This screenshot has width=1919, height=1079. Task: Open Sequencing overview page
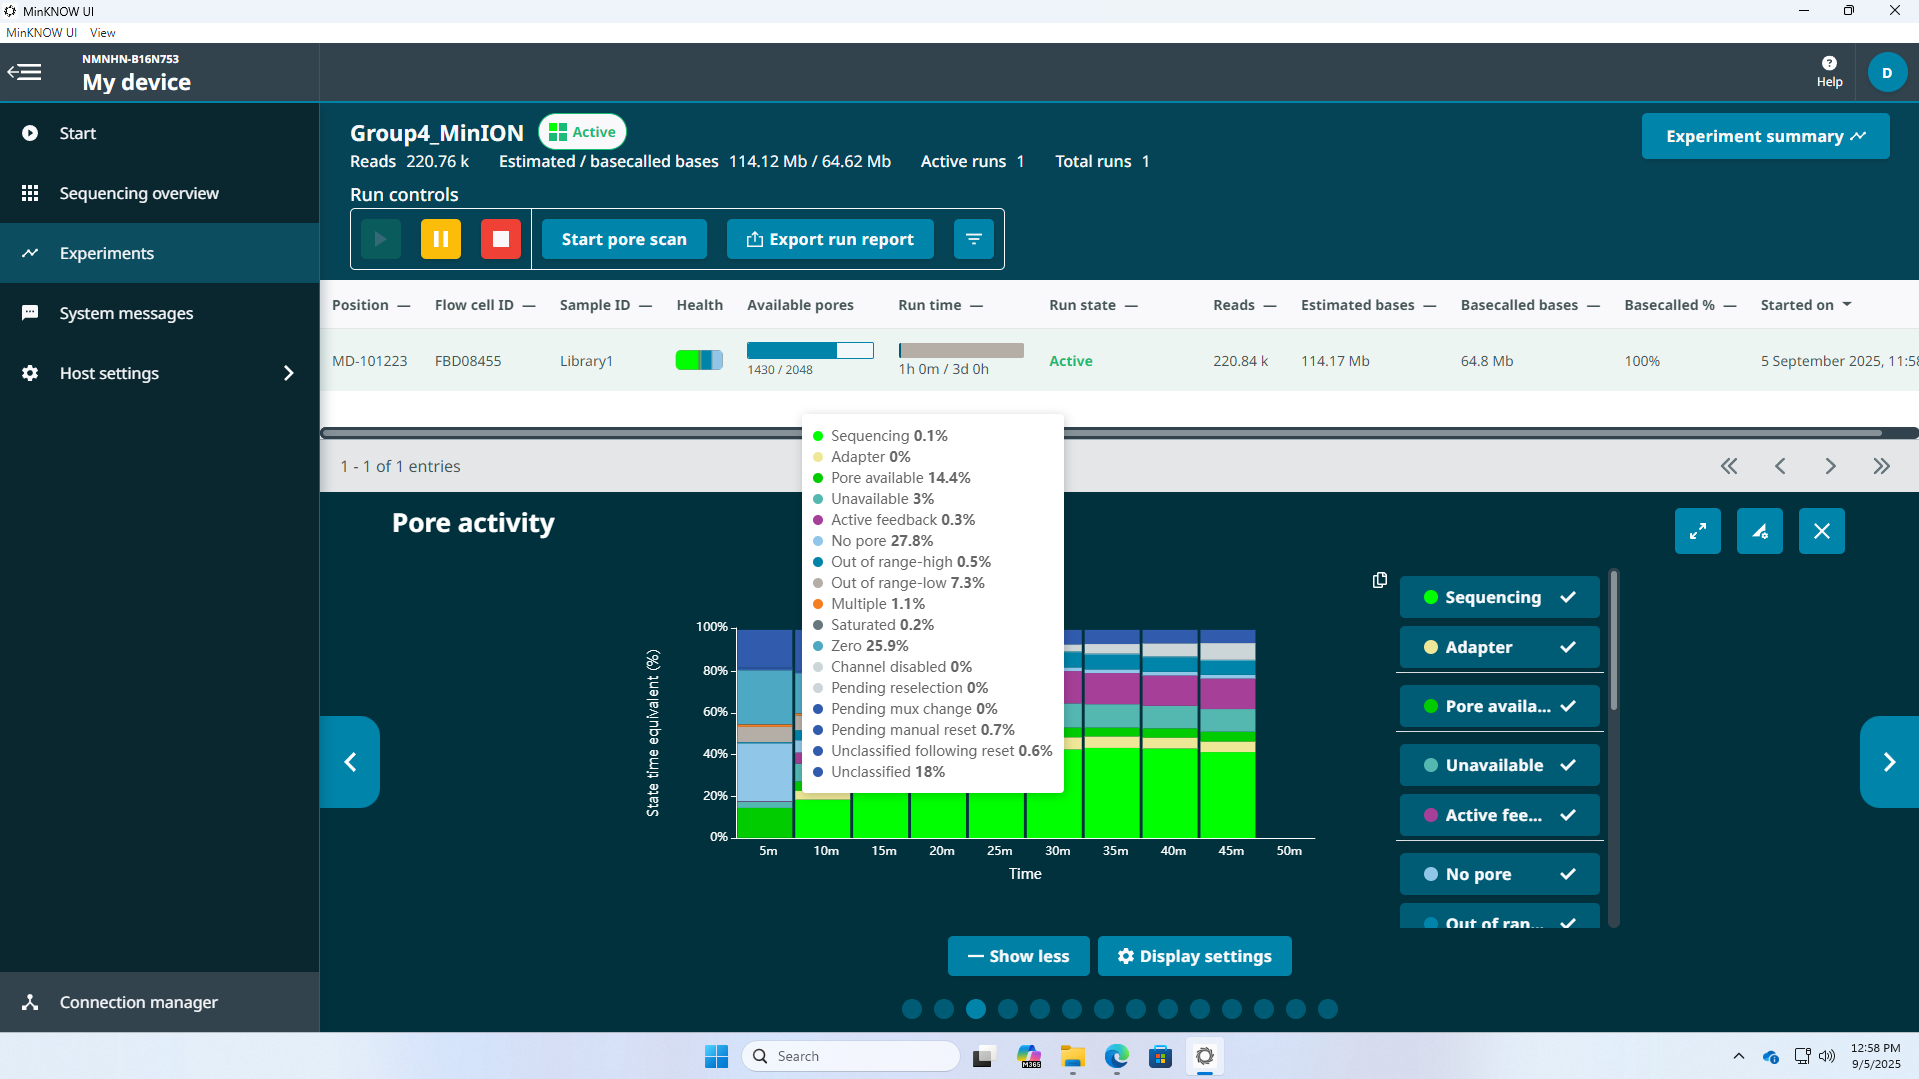pyautogui.click(x=139, y=193)
